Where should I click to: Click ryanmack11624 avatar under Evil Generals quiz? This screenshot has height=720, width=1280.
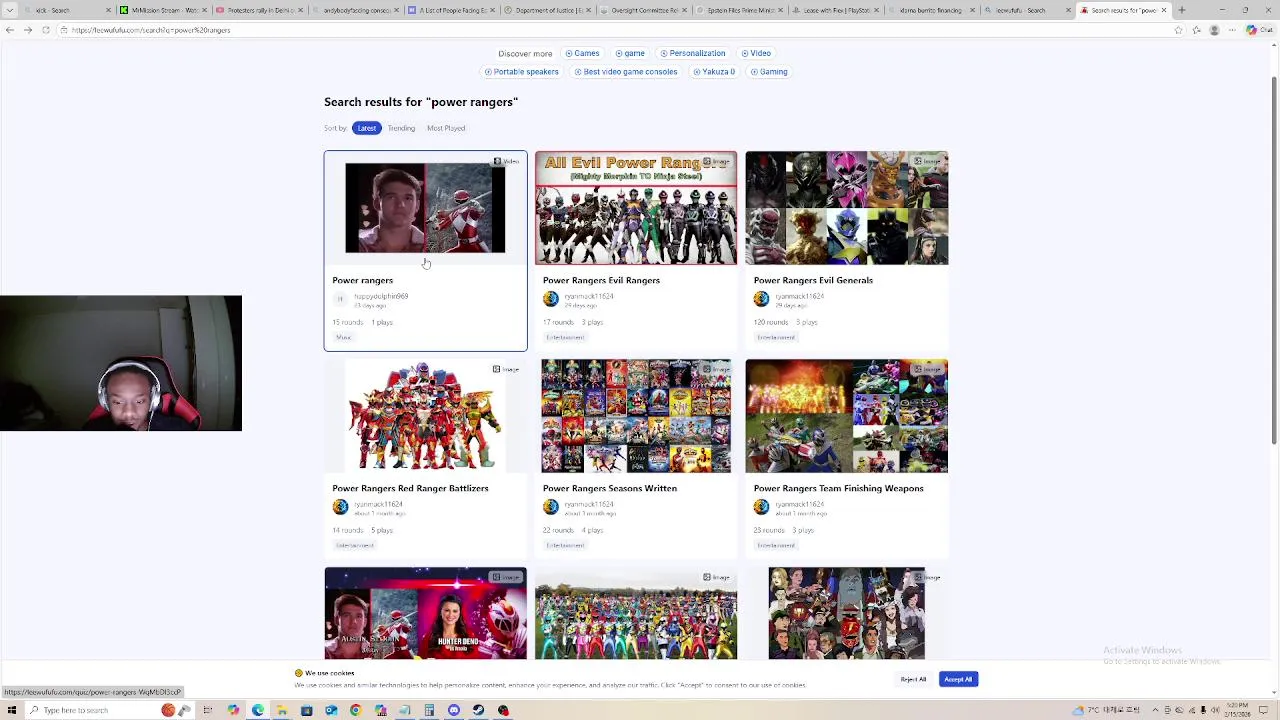tap(762, 299)
